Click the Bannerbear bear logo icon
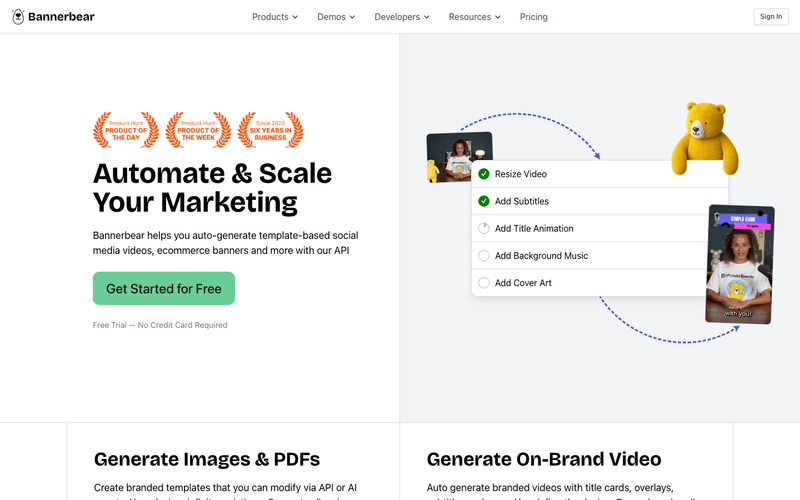This screenshot has width=800, height=500. (x=18, y=17)
